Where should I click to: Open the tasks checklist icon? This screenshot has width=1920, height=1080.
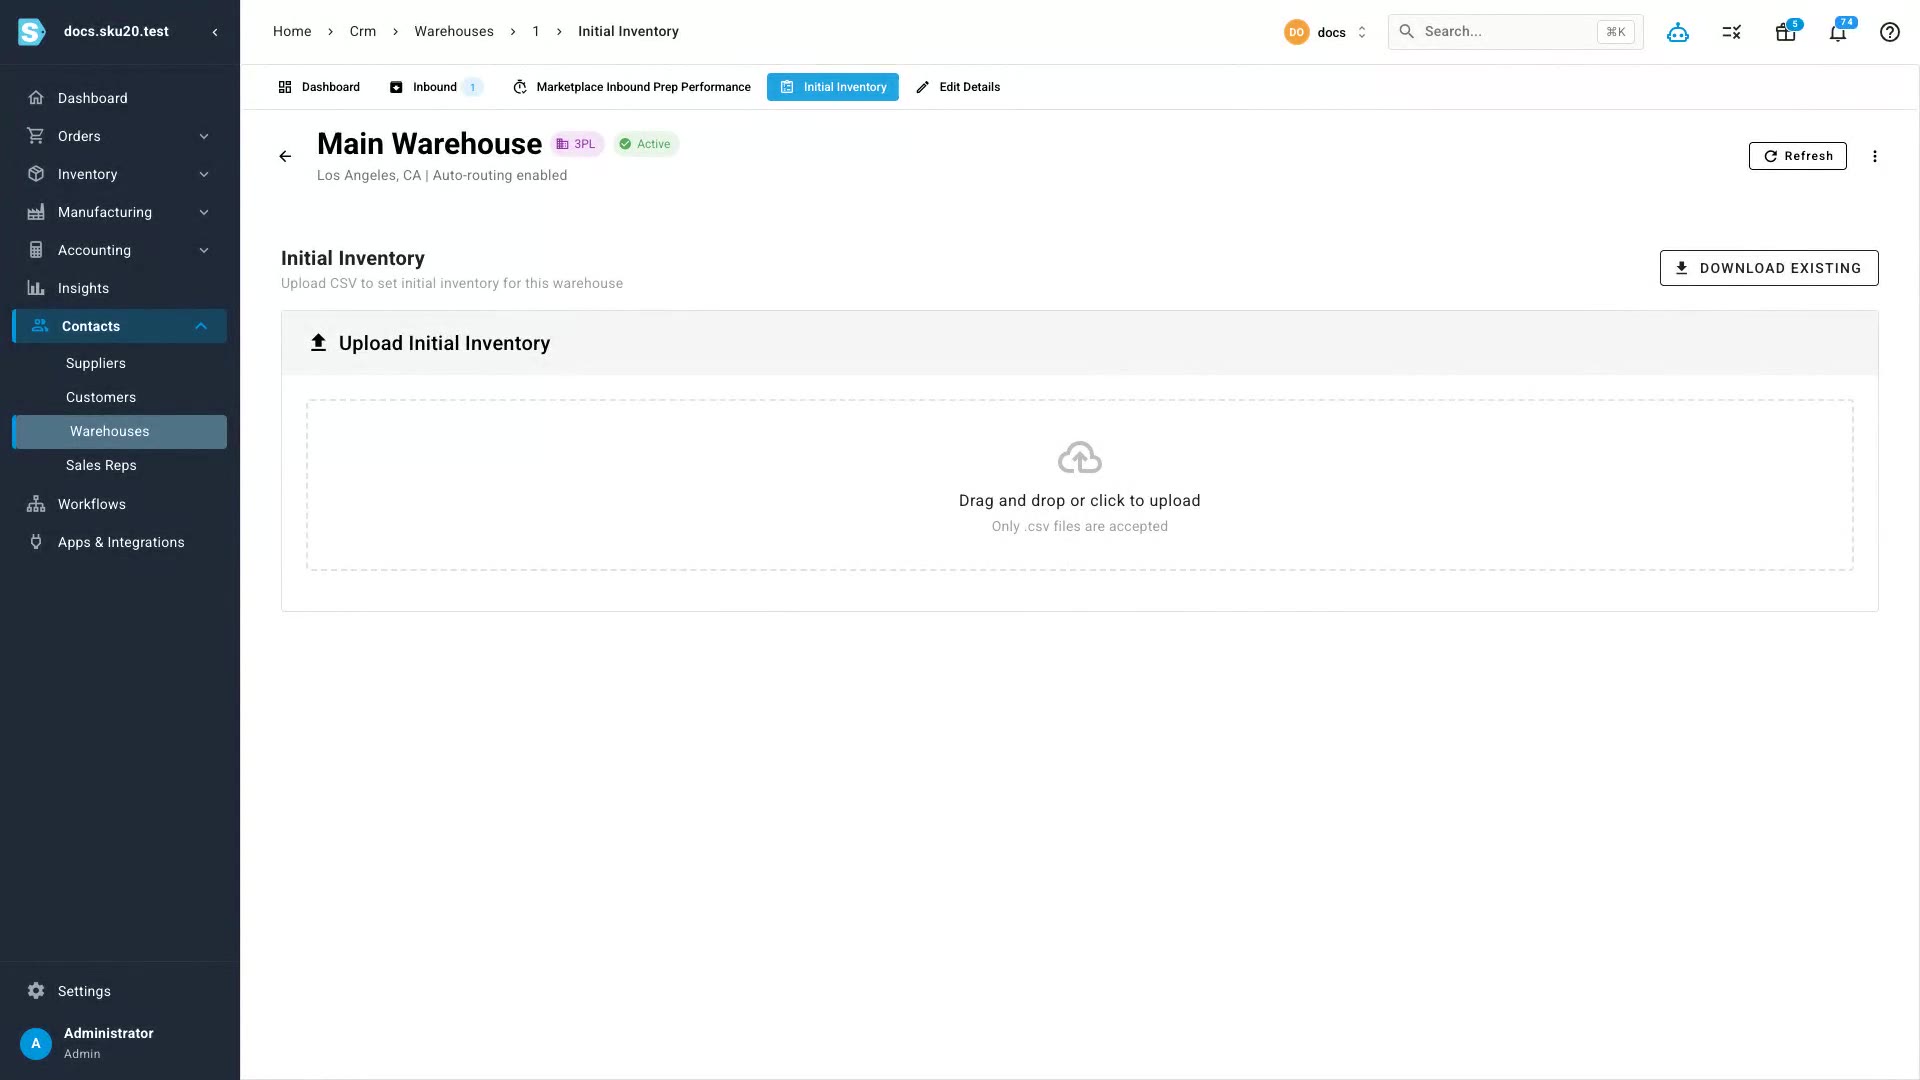(1732, 32)
